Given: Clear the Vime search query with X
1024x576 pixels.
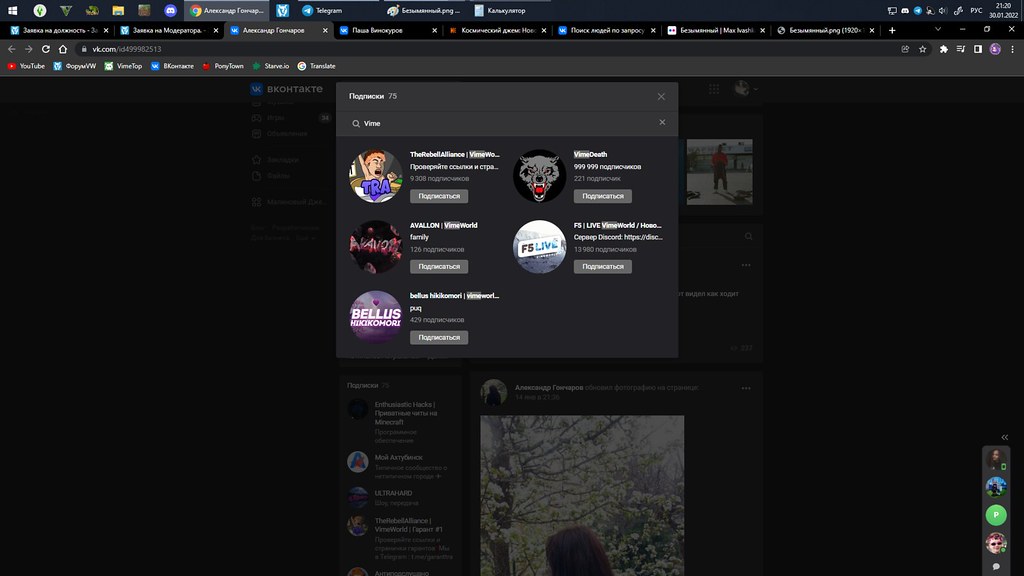Looking at the screenshot, I should point(662,123).
